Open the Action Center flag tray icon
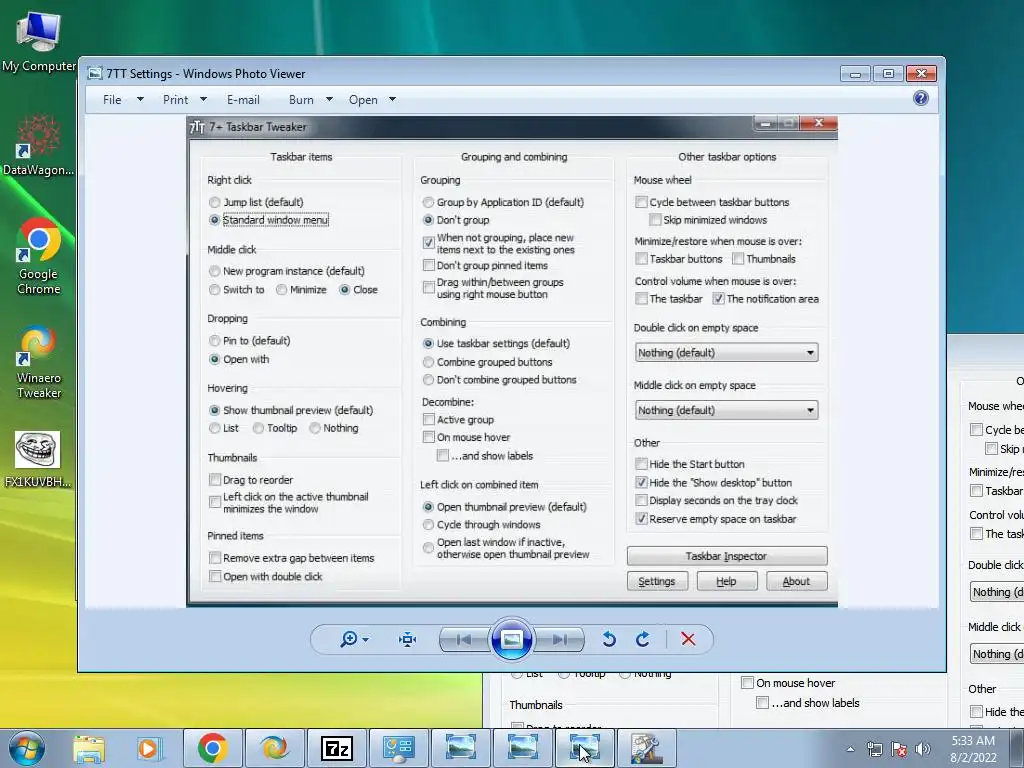 pos(899,749)
